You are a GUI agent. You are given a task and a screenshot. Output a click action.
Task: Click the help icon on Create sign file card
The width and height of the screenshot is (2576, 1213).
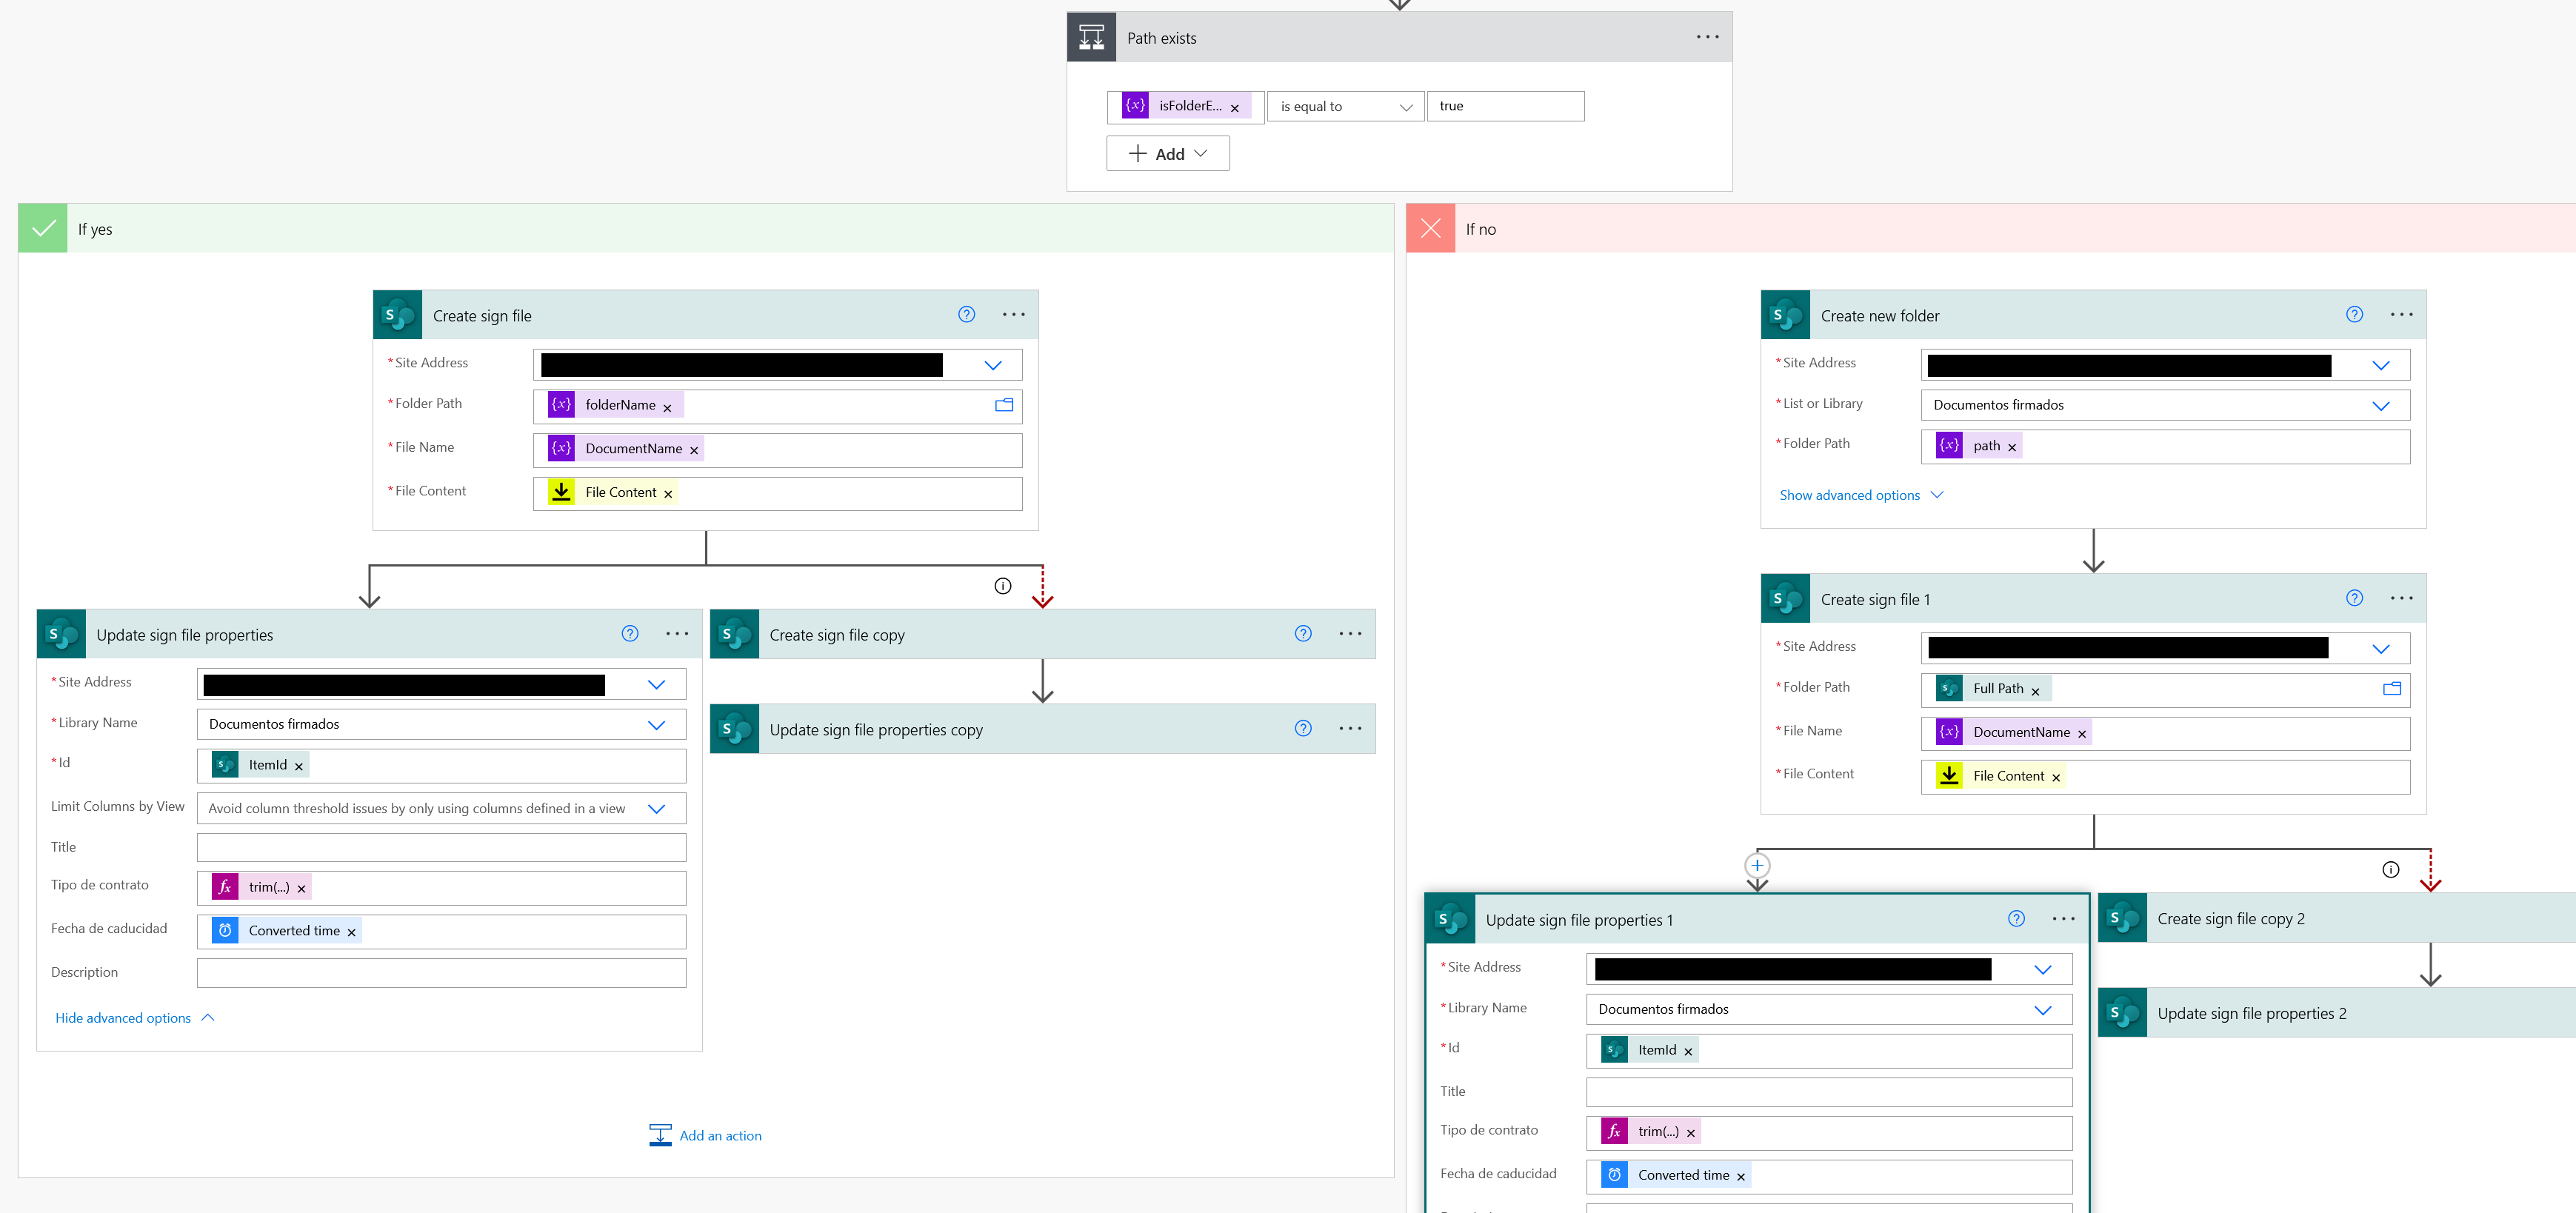[x=966, y=314]
